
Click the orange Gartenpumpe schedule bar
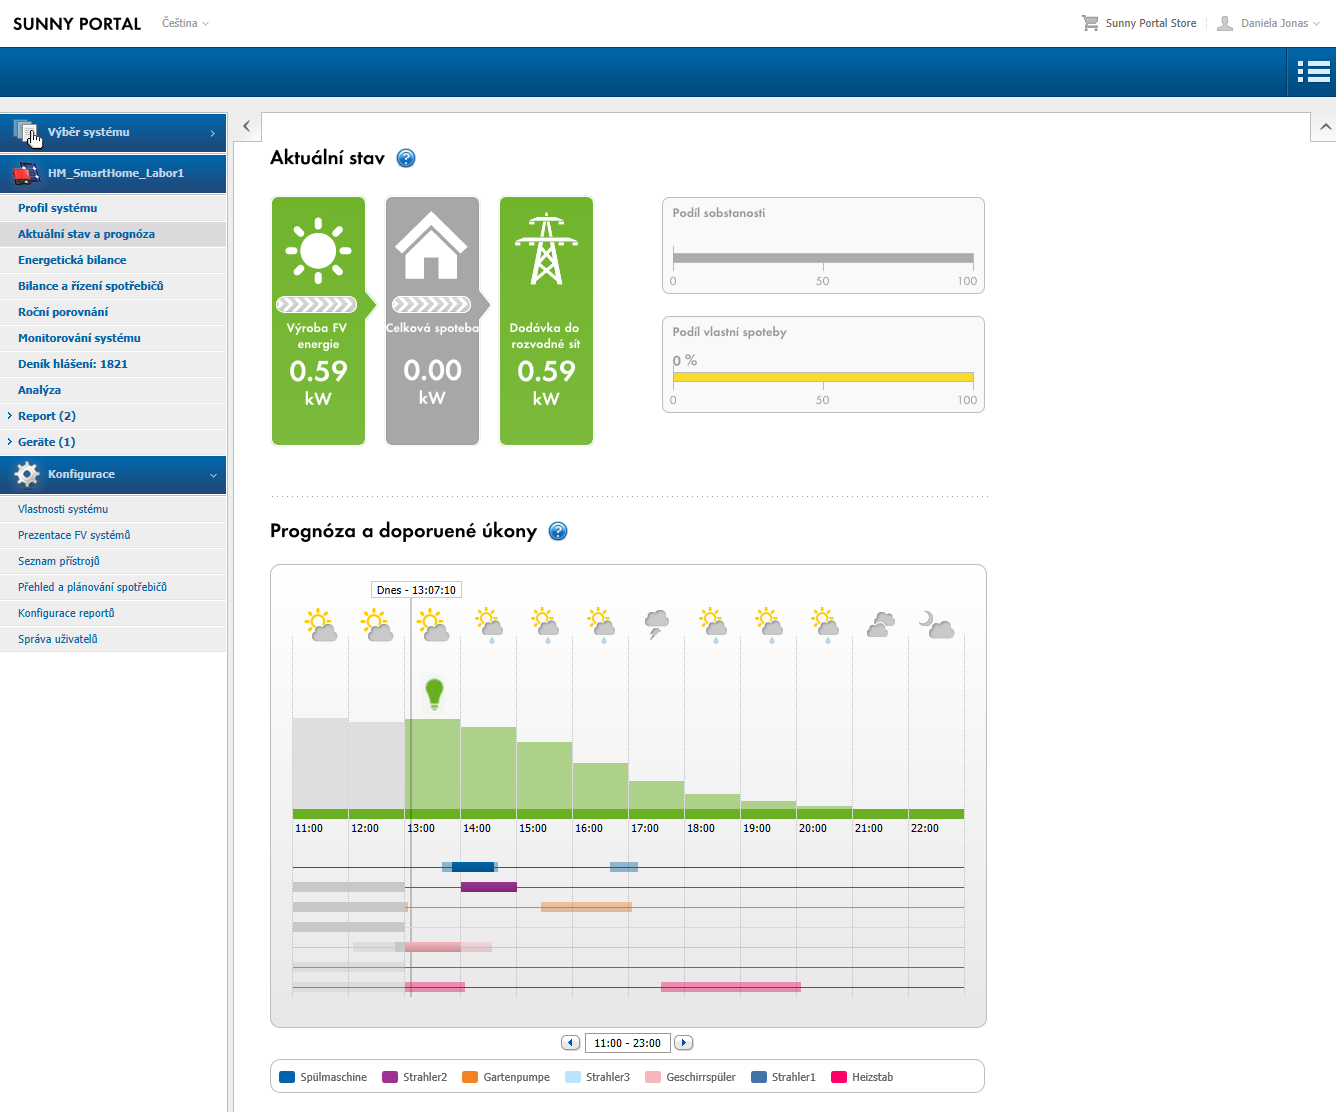click(x=586, y=907)
